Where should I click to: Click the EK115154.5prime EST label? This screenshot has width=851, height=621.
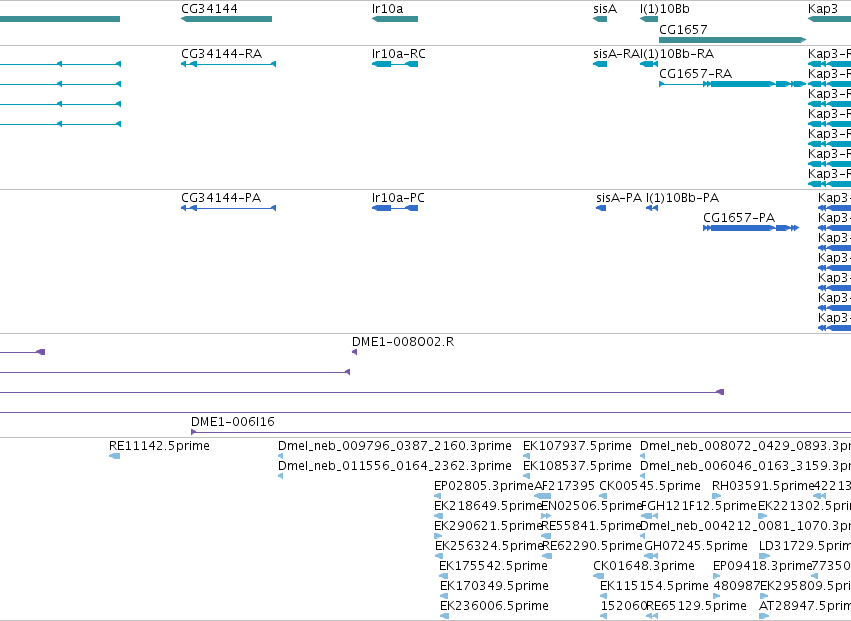coord(654,586)
